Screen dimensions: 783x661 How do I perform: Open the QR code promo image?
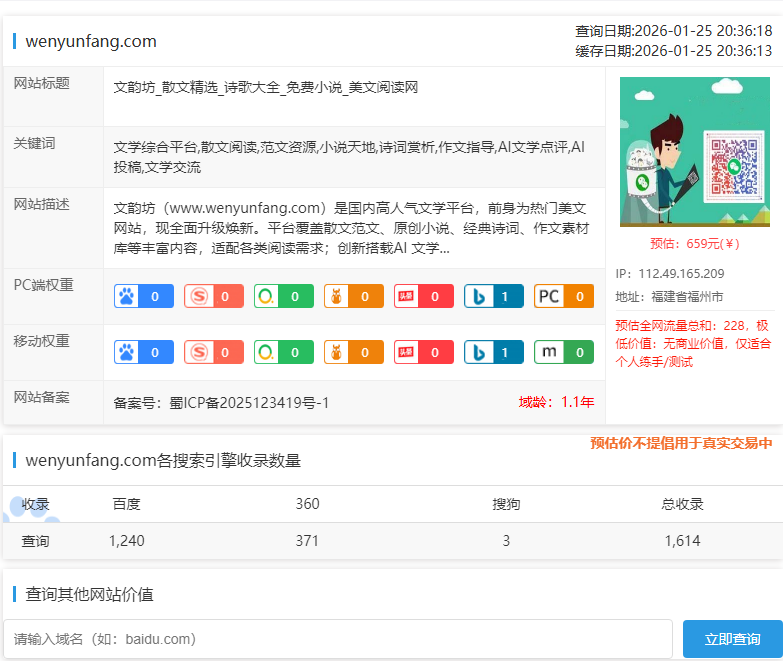click(x=694, y=152)
